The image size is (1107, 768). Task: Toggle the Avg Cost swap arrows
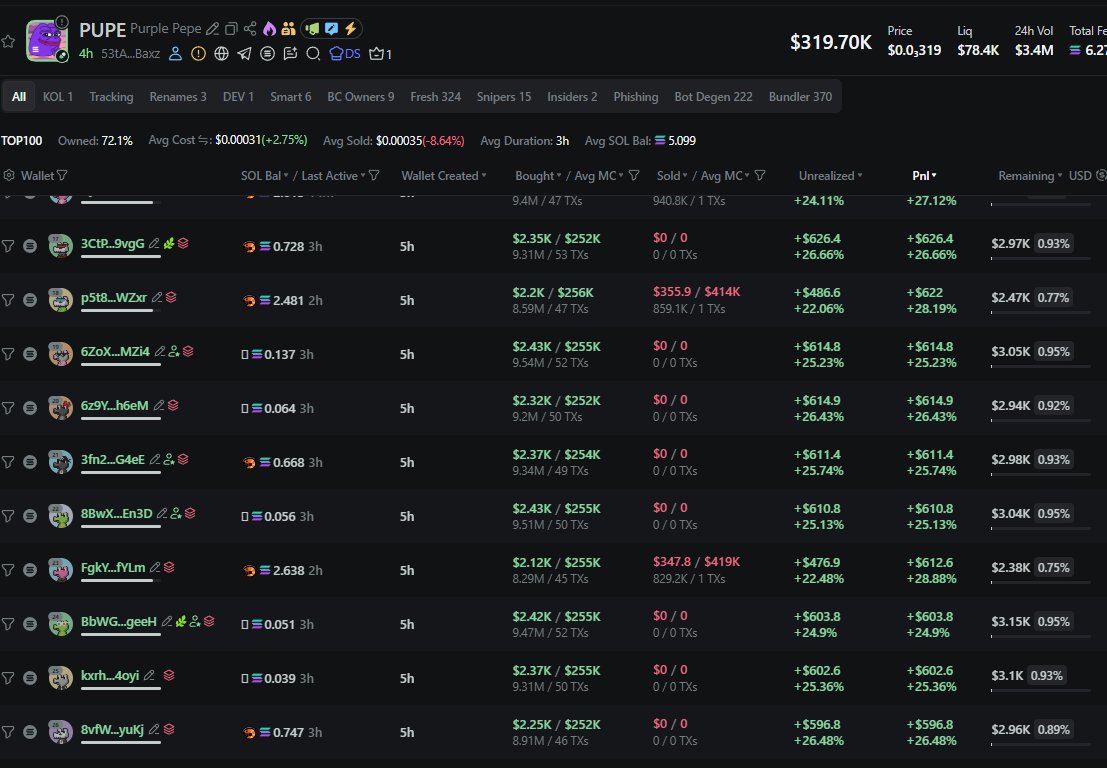pos(205,140)
